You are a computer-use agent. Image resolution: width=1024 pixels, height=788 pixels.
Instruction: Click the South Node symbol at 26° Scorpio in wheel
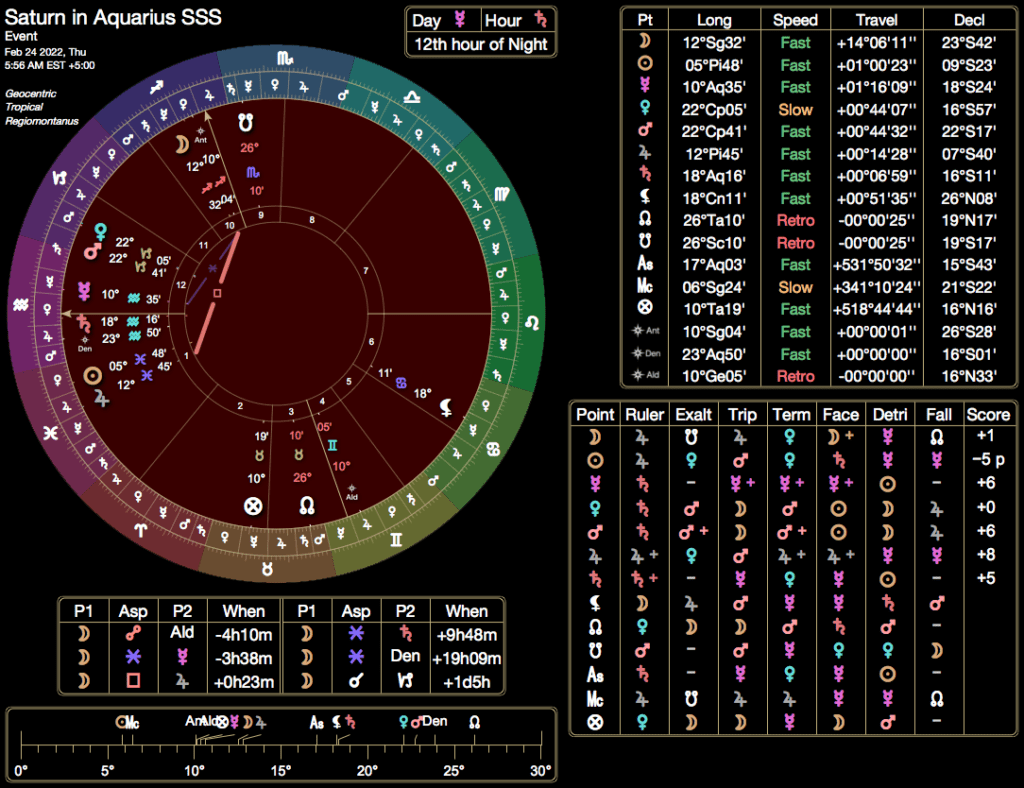point(245,122)
